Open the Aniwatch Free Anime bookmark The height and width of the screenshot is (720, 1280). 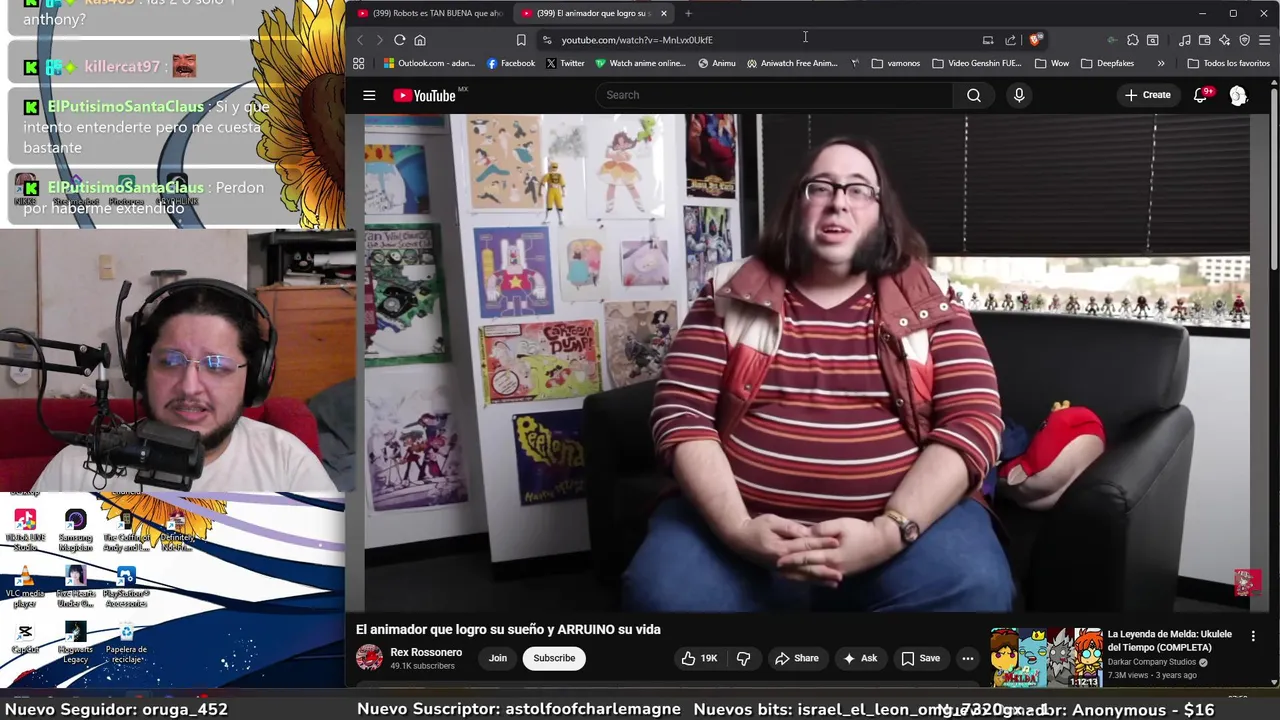click(x=792, y=63)
